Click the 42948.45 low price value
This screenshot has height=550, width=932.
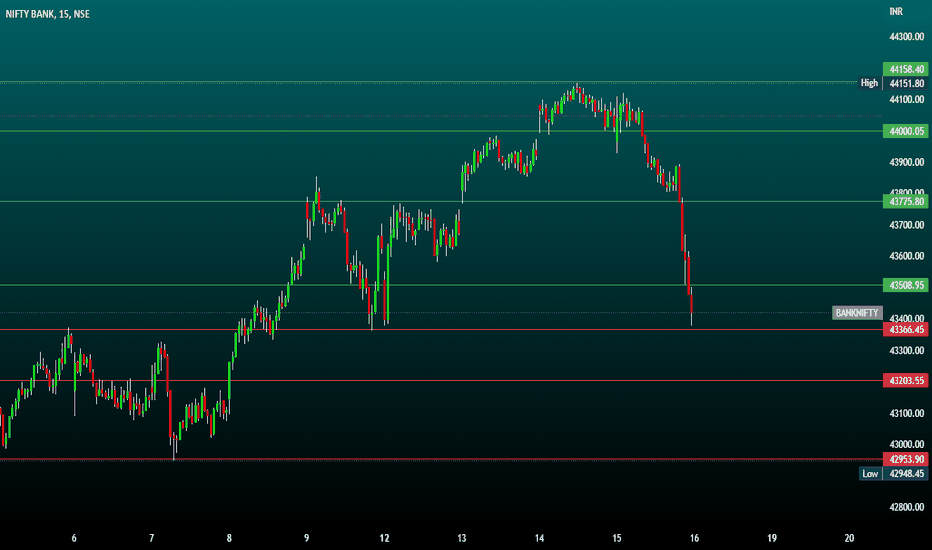[x=906, y=474]
